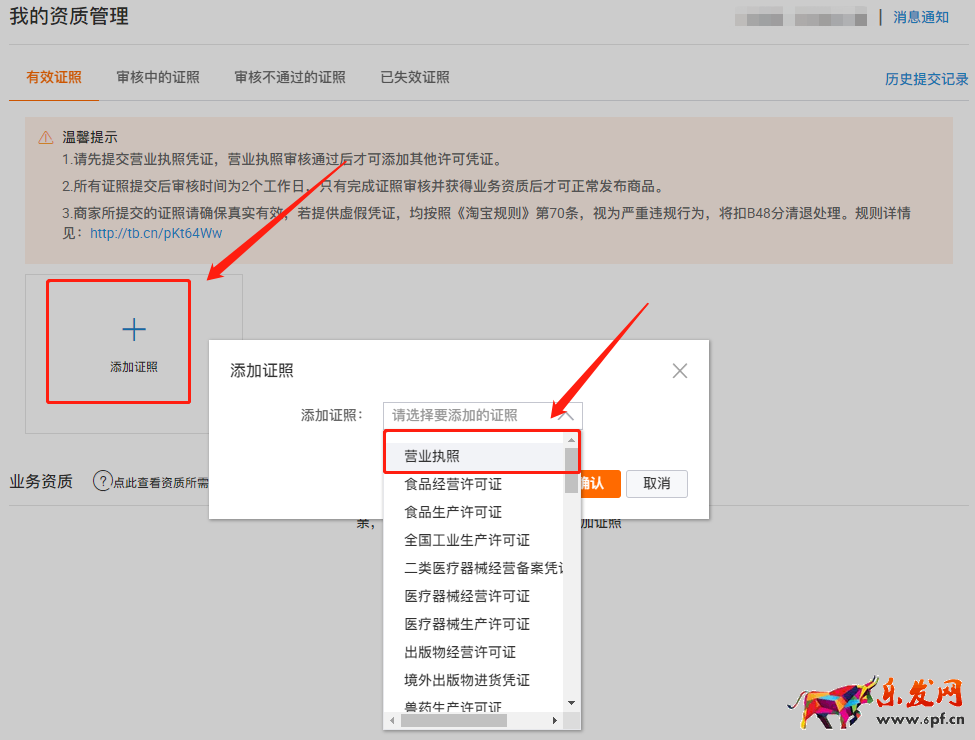Screen dimensions: 975x740
Task: Click the question mark help icon
Action: pos(102,481)
